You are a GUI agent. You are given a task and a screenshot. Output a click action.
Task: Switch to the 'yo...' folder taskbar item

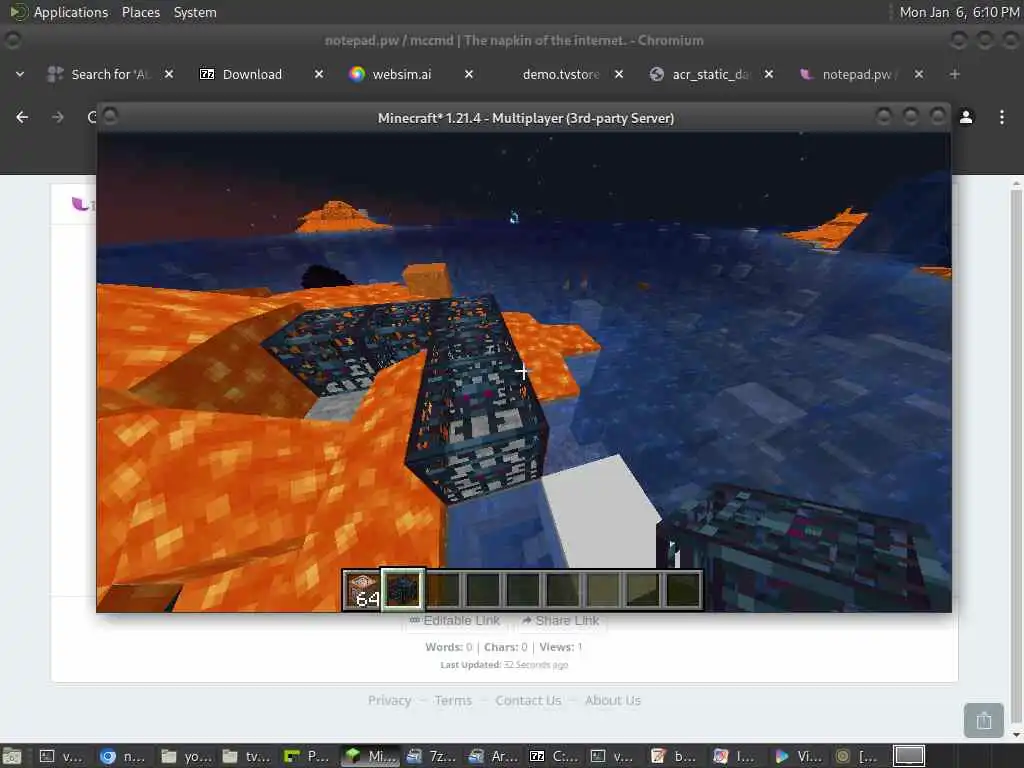(x=184, y=756)
